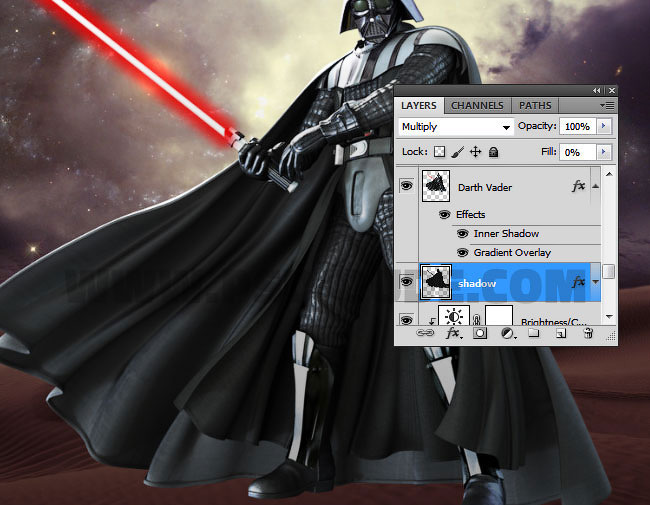Expand effects list of shadow layer
The width and height of the screenshot is (650, 505).
[595, 282]
